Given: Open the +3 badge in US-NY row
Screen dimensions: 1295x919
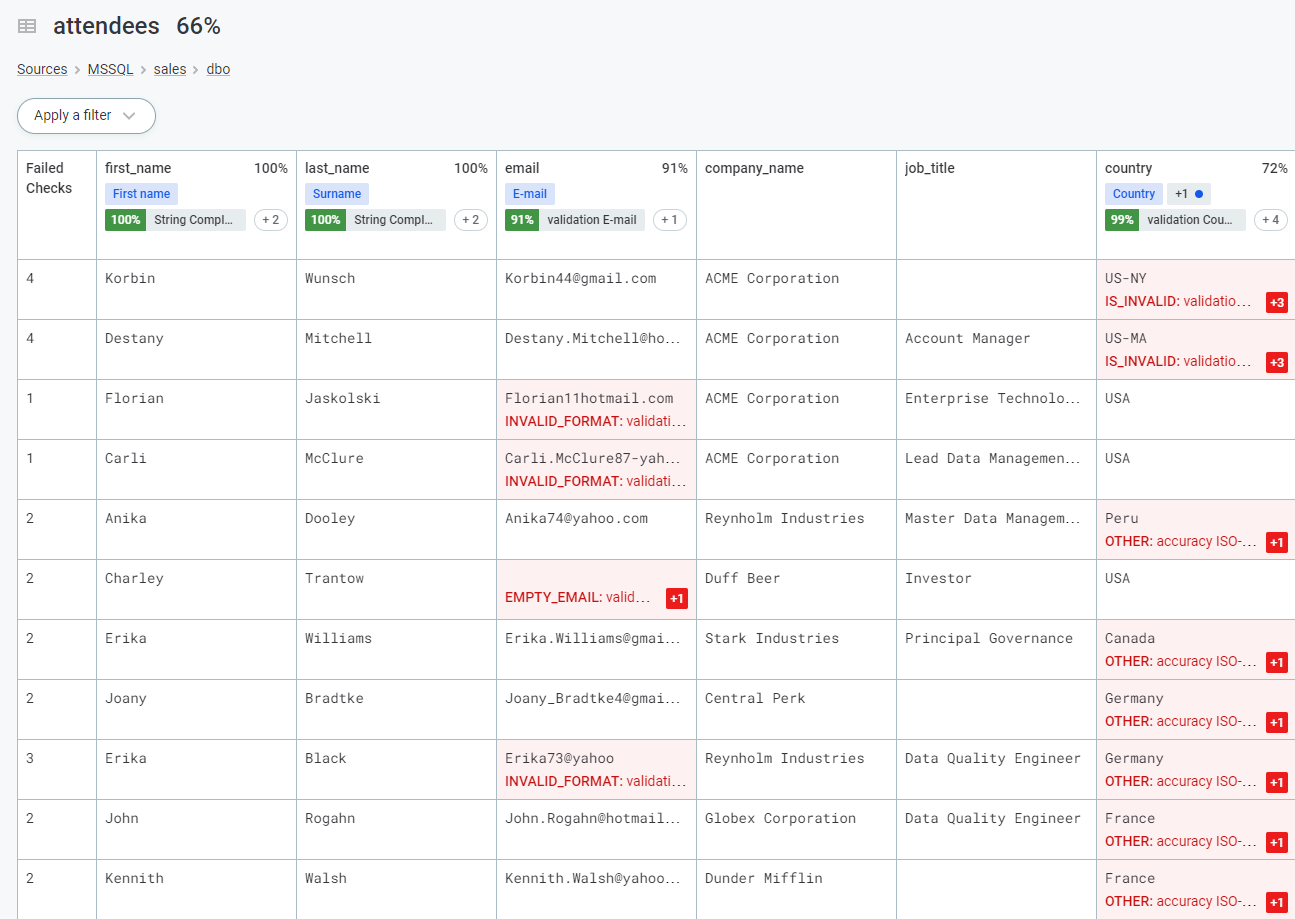Looking at the screenshot, I should click(1276, 302).
